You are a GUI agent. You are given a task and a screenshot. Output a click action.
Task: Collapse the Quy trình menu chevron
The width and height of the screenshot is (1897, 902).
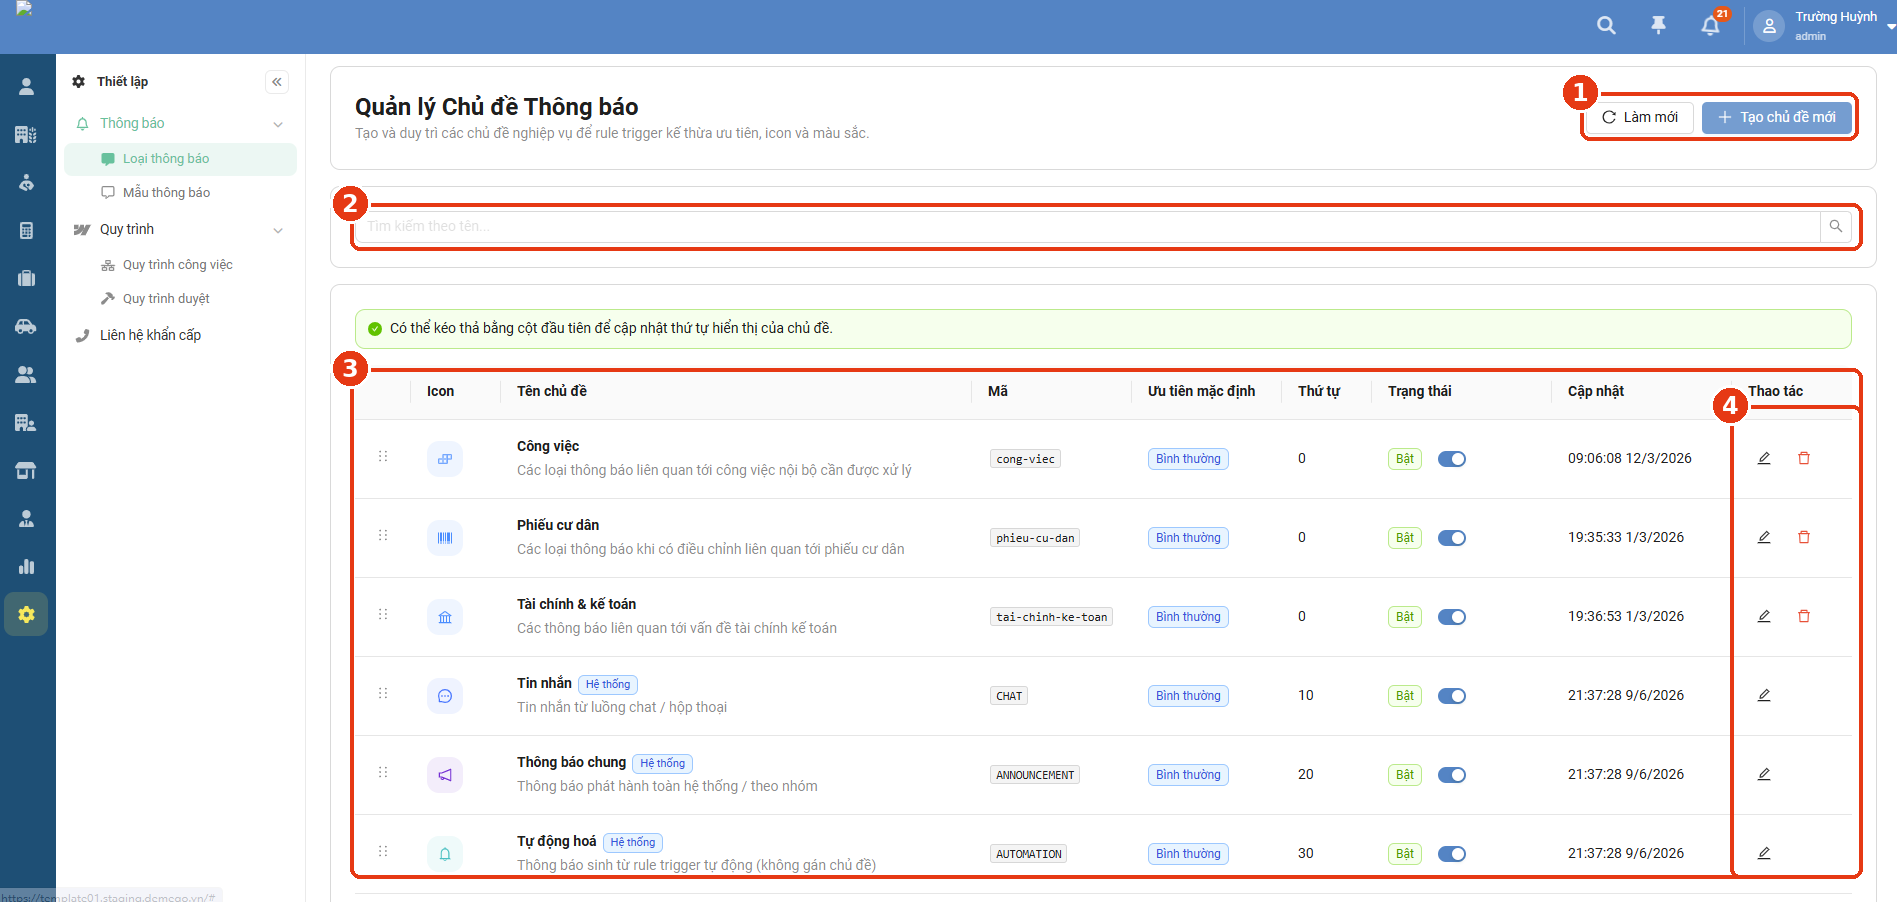pos(278,230)
